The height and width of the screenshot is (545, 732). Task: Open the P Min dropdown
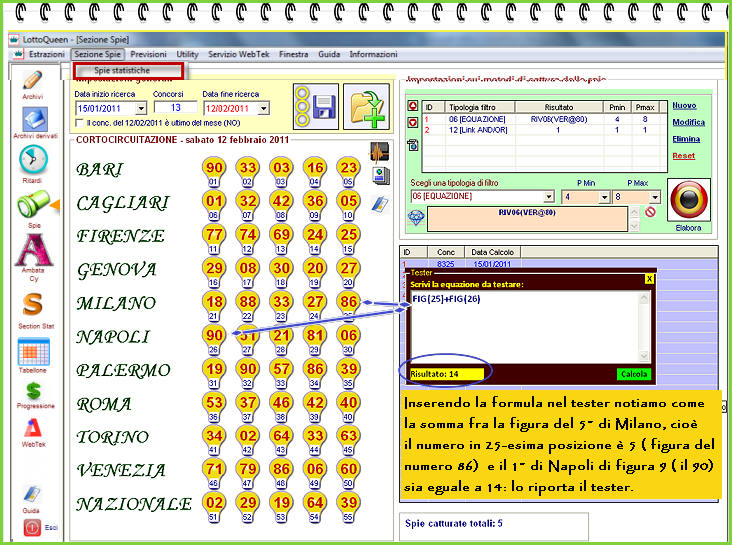tap(605, 197)
